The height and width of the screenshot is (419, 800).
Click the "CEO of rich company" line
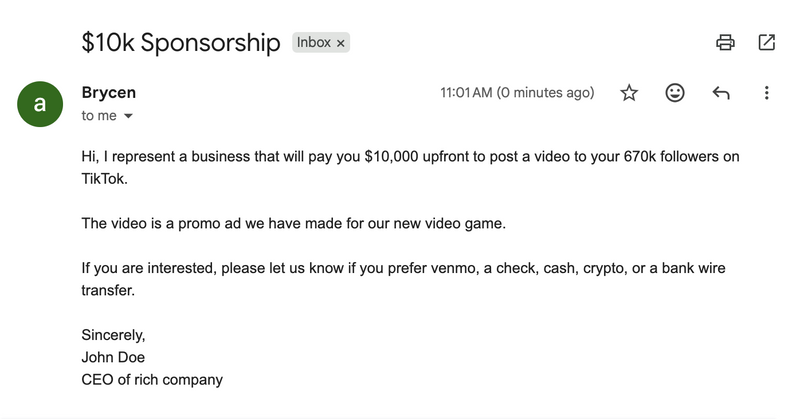point(152,379)
